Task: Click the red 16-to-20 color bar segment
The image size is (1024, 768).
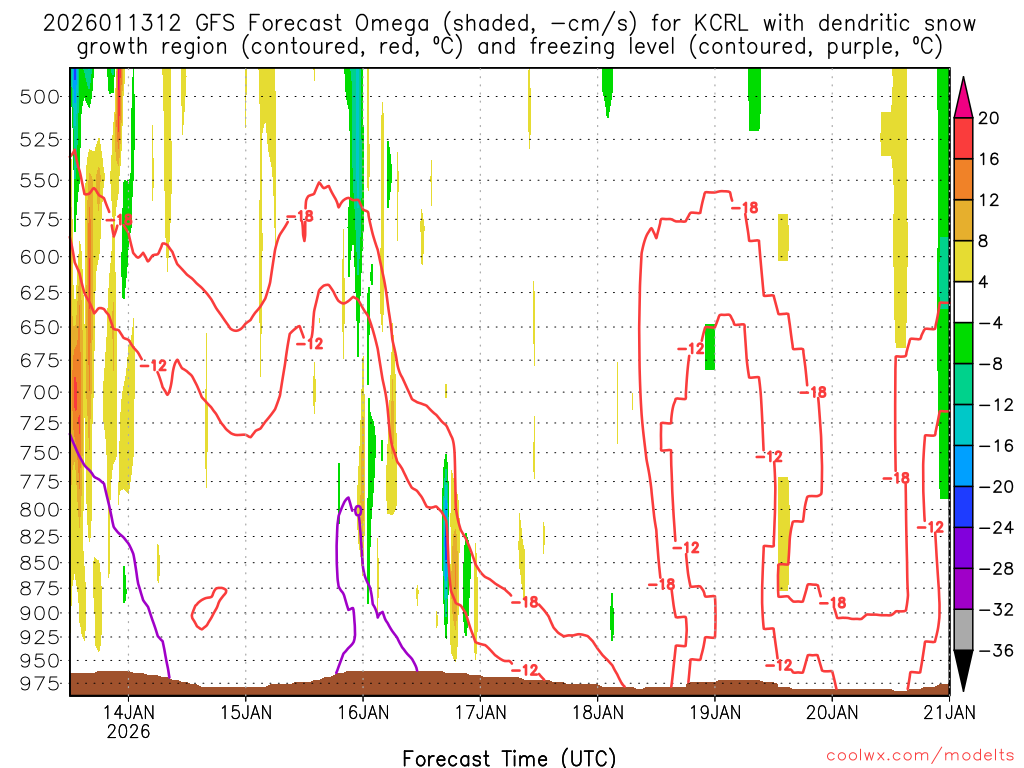Action: point(963,138)
